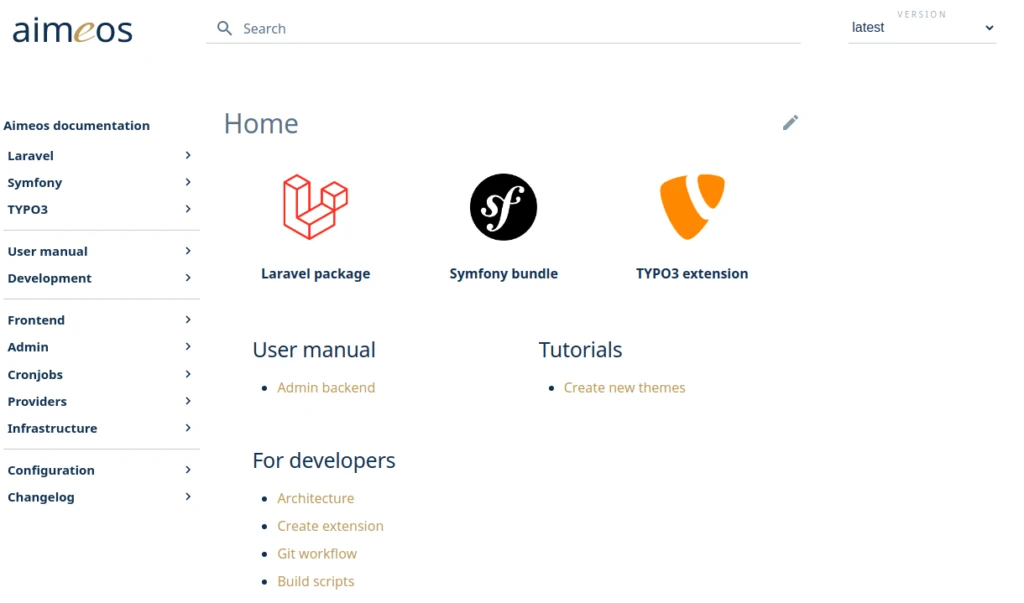
Task: Click the search magnifier icon
Action: 225,28
